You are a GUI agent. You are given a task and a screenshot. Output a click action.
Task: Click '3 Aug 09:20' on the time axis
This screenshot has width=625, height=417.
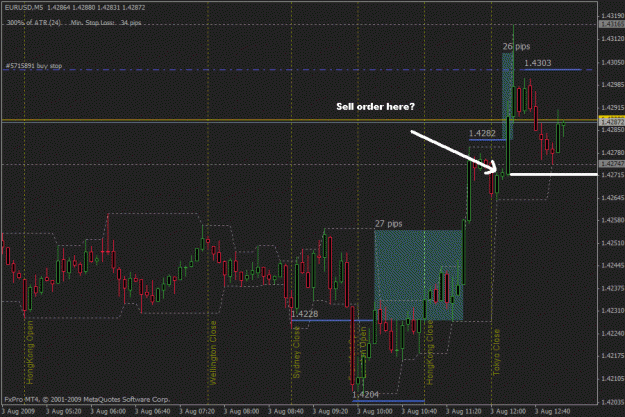pyautogui.click(x=331, y=411)
